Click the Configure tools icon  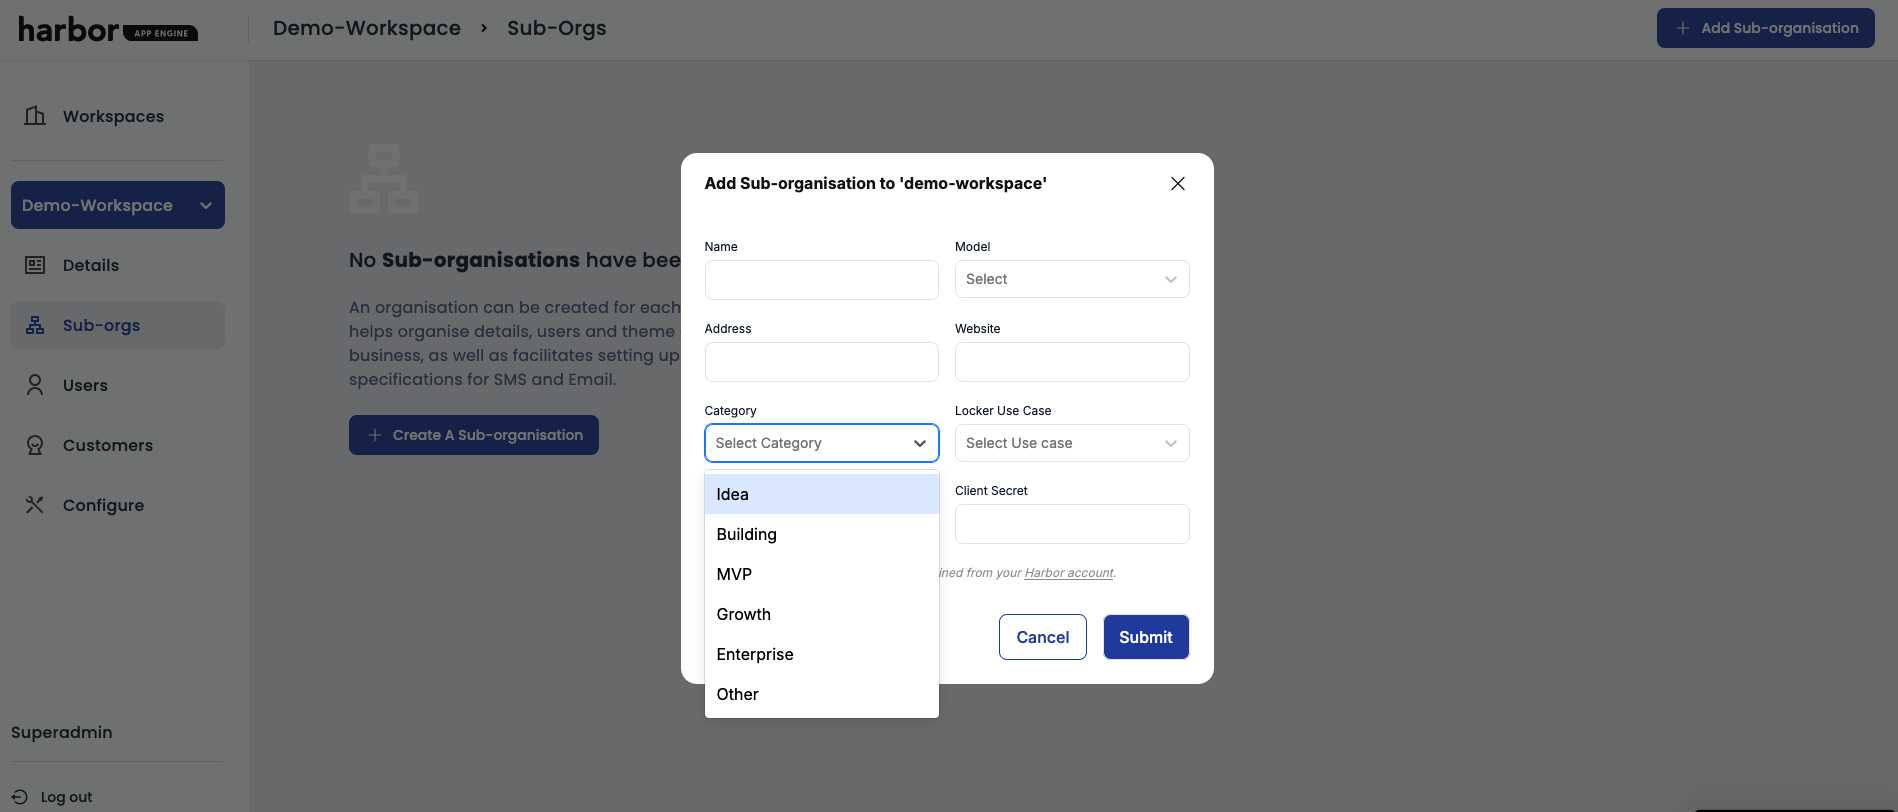[35, 505]
